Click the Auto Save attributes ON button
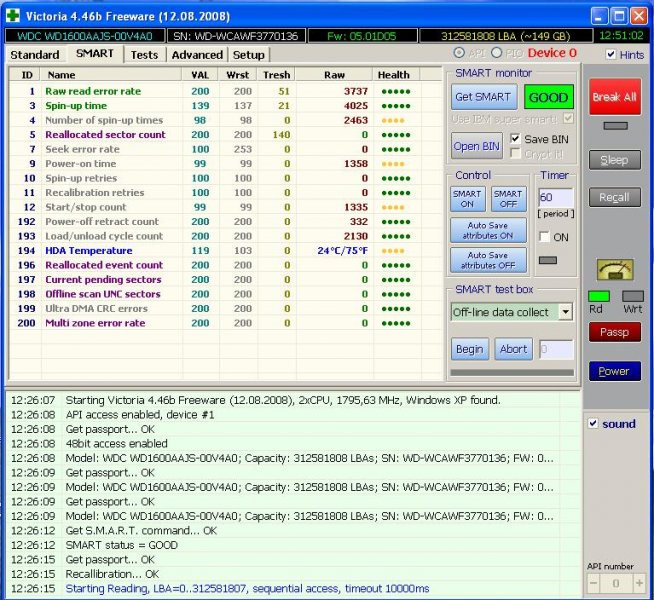The width and height of the screenshot is (654, 600). coord(487,230)
